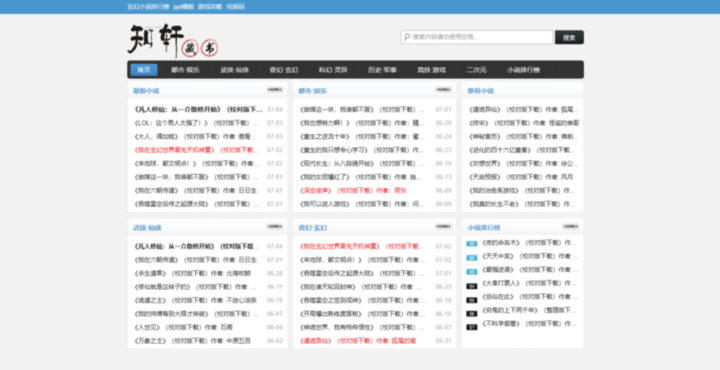Click rank badge beside 《天天中奖》
Viewport: 720px width, 370px height.
point(472,258)
